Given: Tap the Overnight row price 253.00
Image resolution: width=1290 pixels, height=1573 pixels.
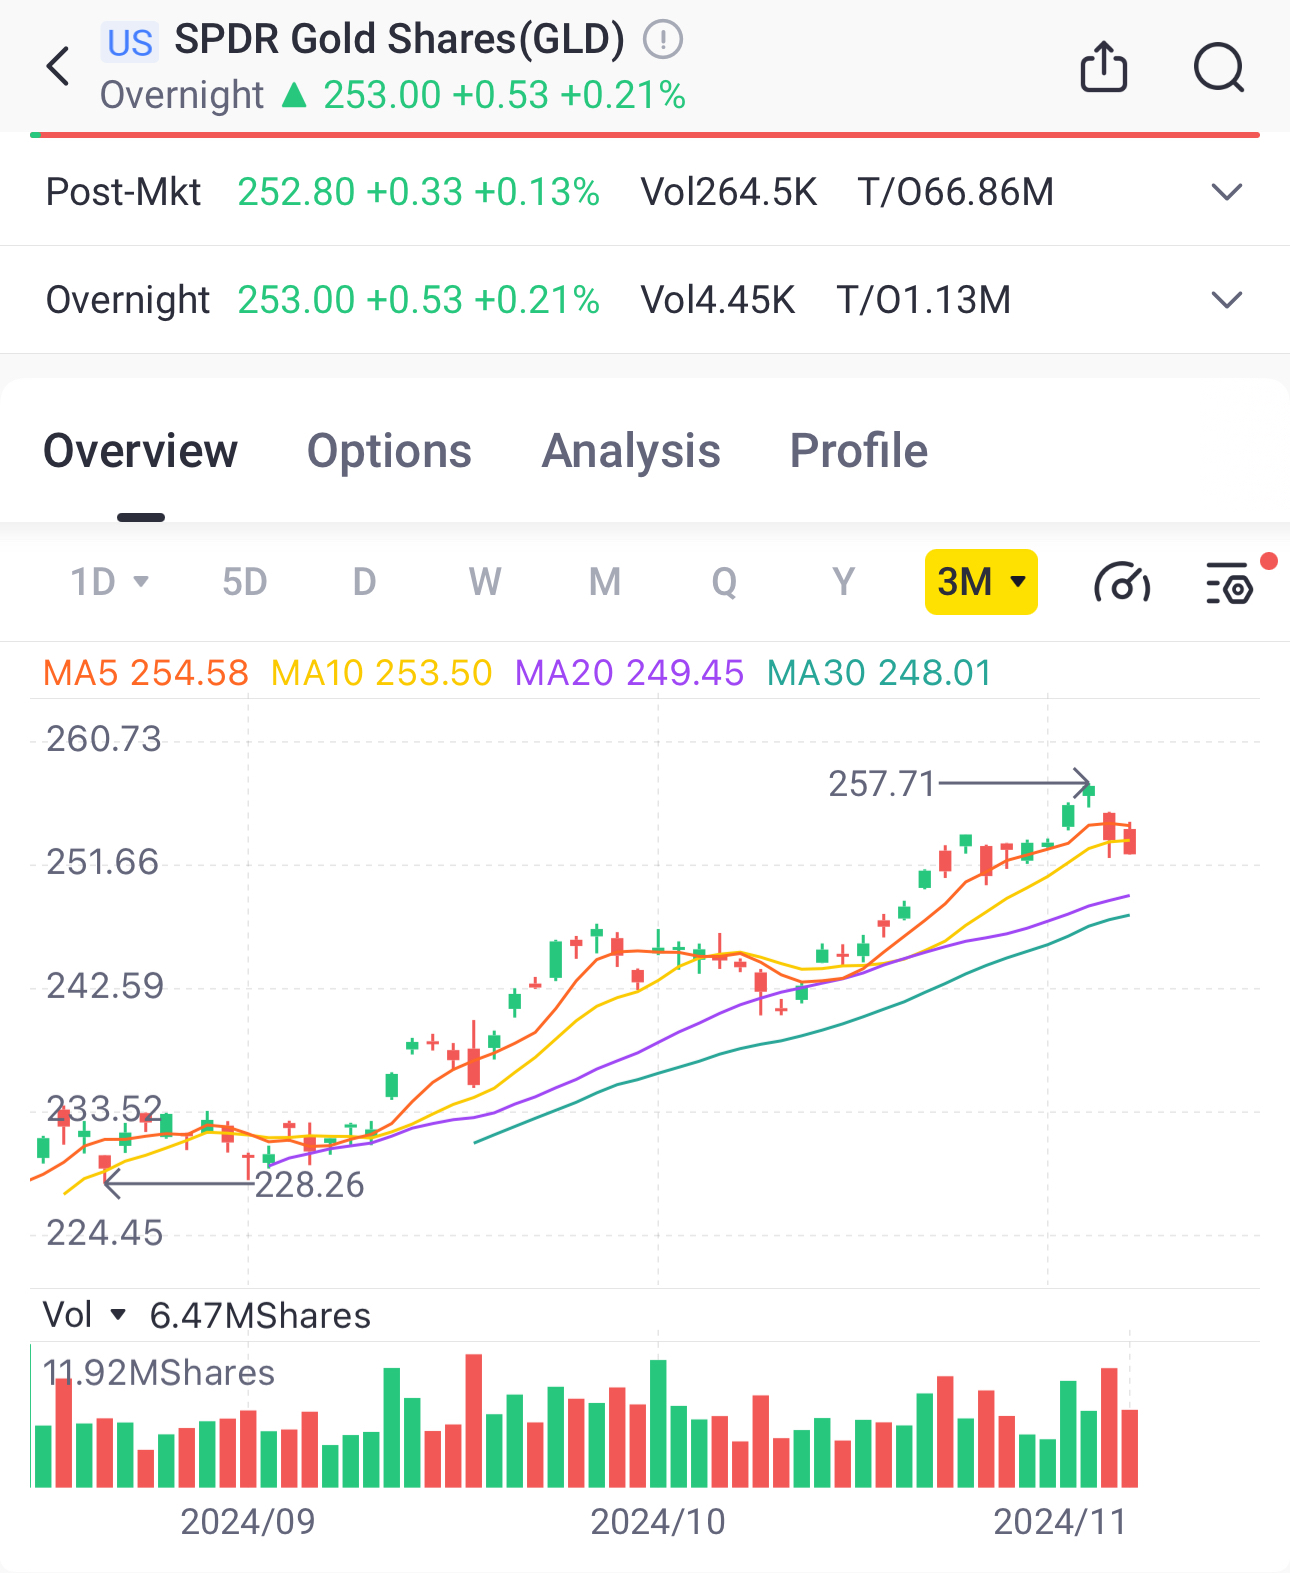Looking at the screenshot, I should (x=296, y=300).
